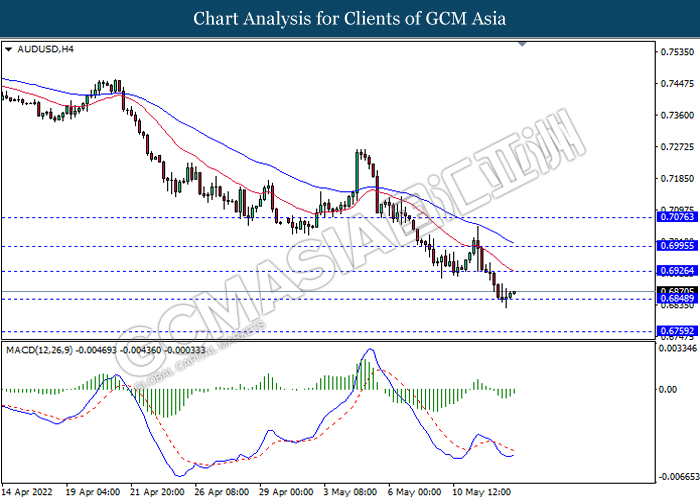This screenshot has width=700, height=500.
Task: Click the MACD -0.006653 scale value
Action: [679, 477]
